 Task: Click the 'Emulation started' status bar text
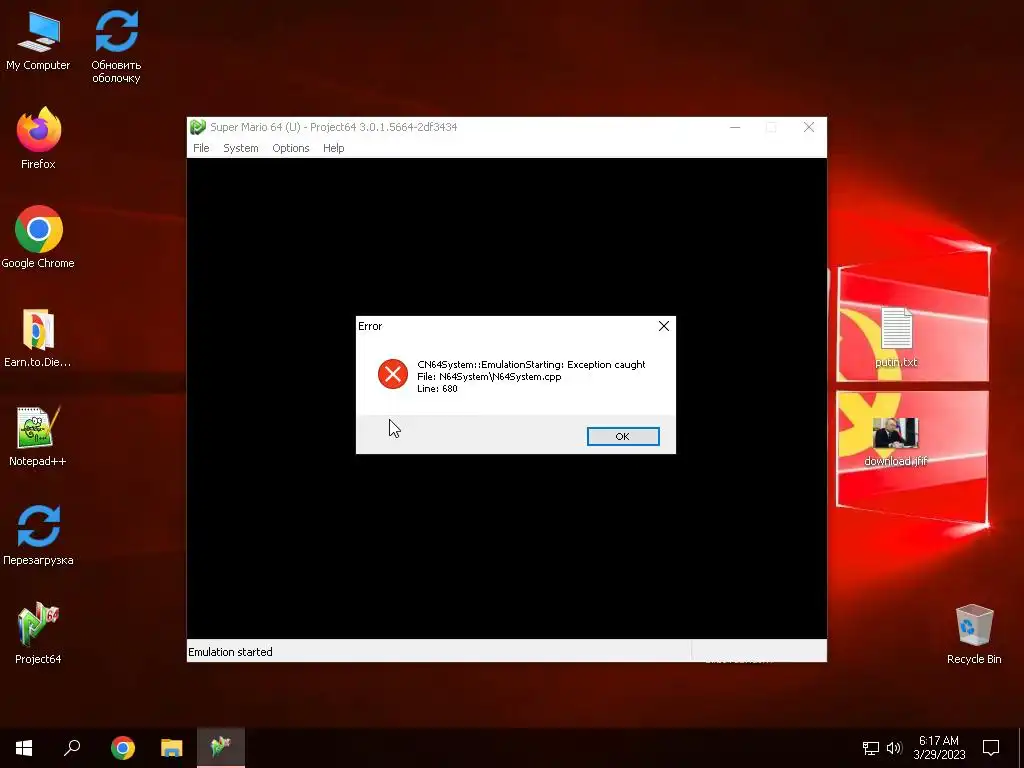pos(231,652)
